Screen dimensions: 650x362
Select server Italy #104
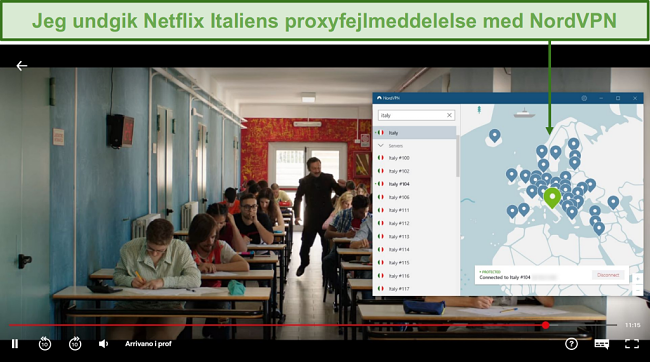(415, 184)
